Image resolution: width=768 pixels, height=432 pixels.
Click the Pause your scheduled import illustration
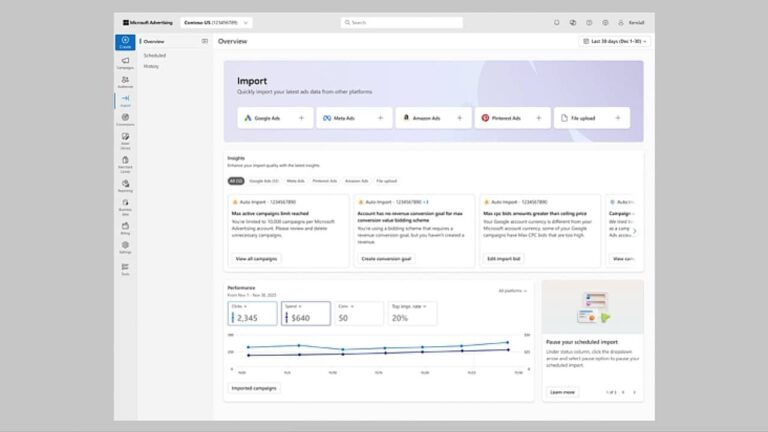point(593,308)
